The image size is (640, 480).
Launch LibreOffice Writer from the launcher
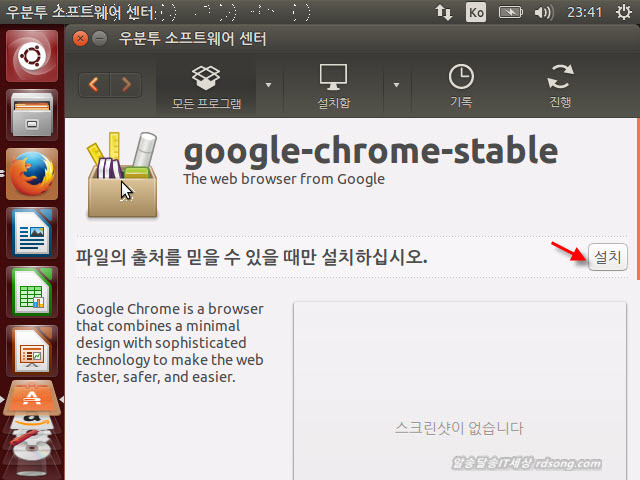pos(32,234)
